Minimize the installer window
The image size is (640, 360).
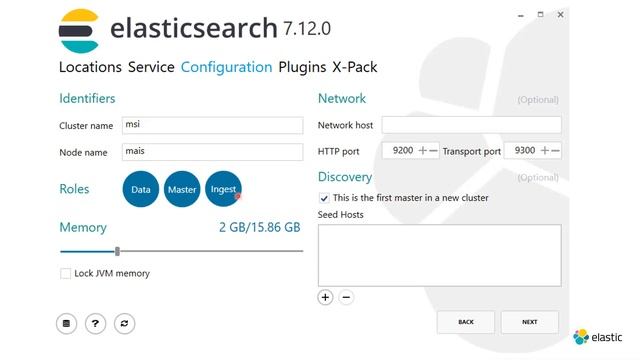[521, 15]
